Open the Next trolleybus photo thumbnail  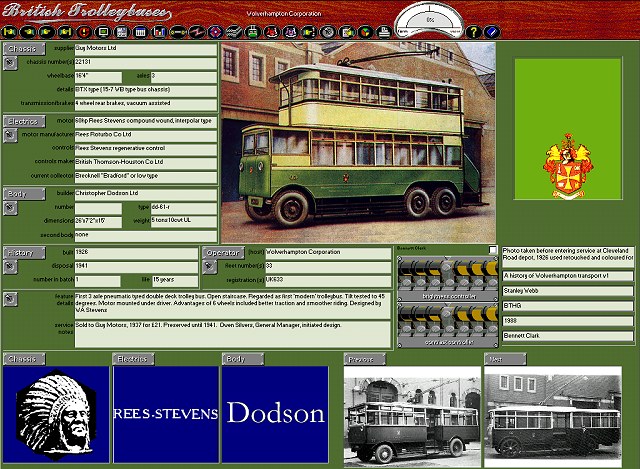pos(553,416)
